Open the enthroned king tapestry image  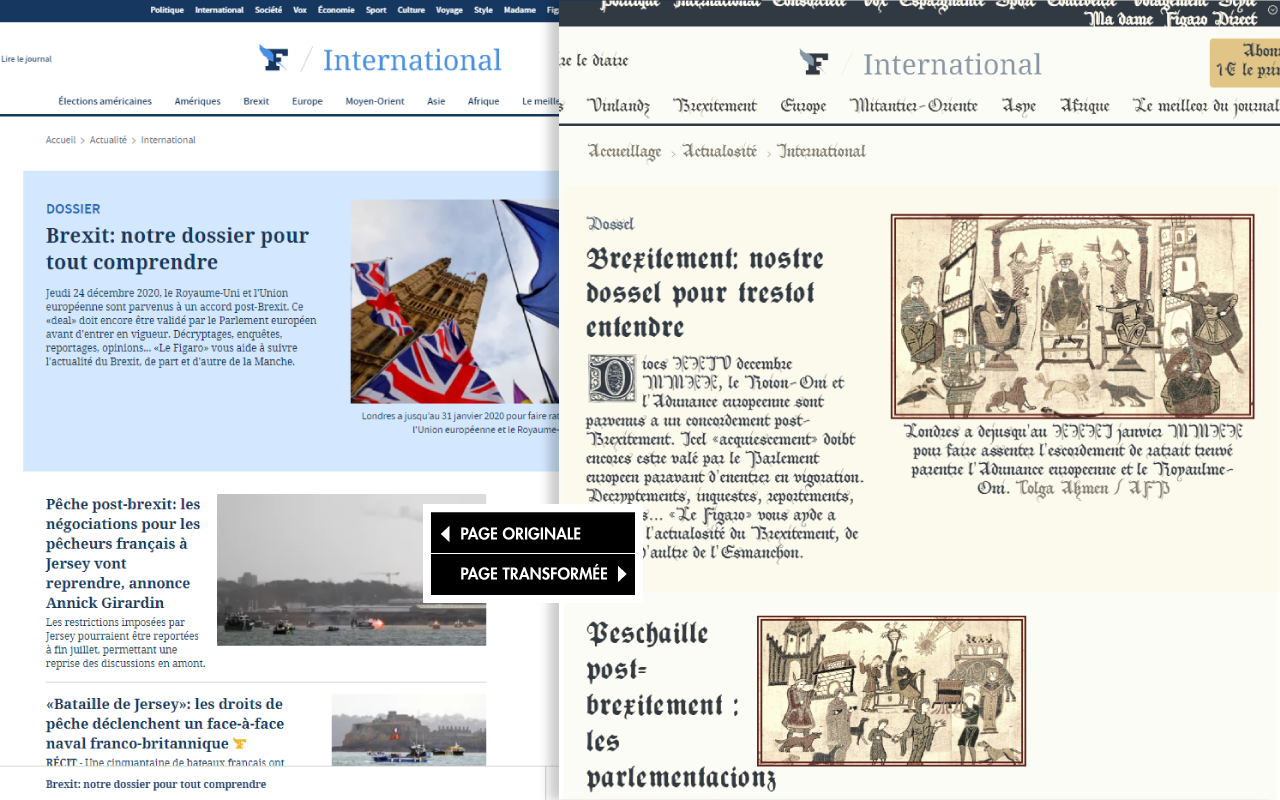coord(1072,317)
